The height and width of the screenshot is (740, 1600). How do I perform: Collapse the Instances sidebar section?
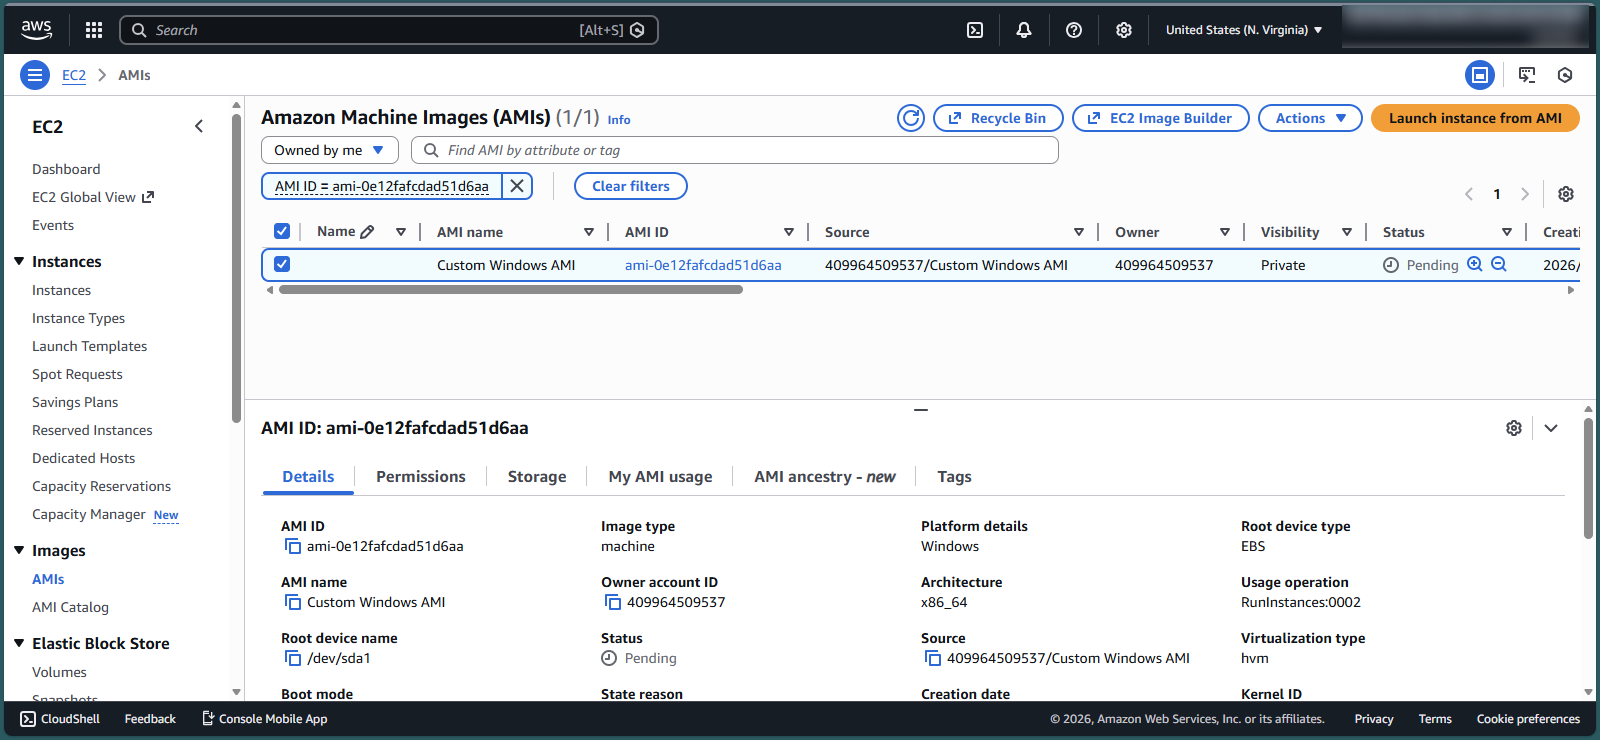coord(19,261)
